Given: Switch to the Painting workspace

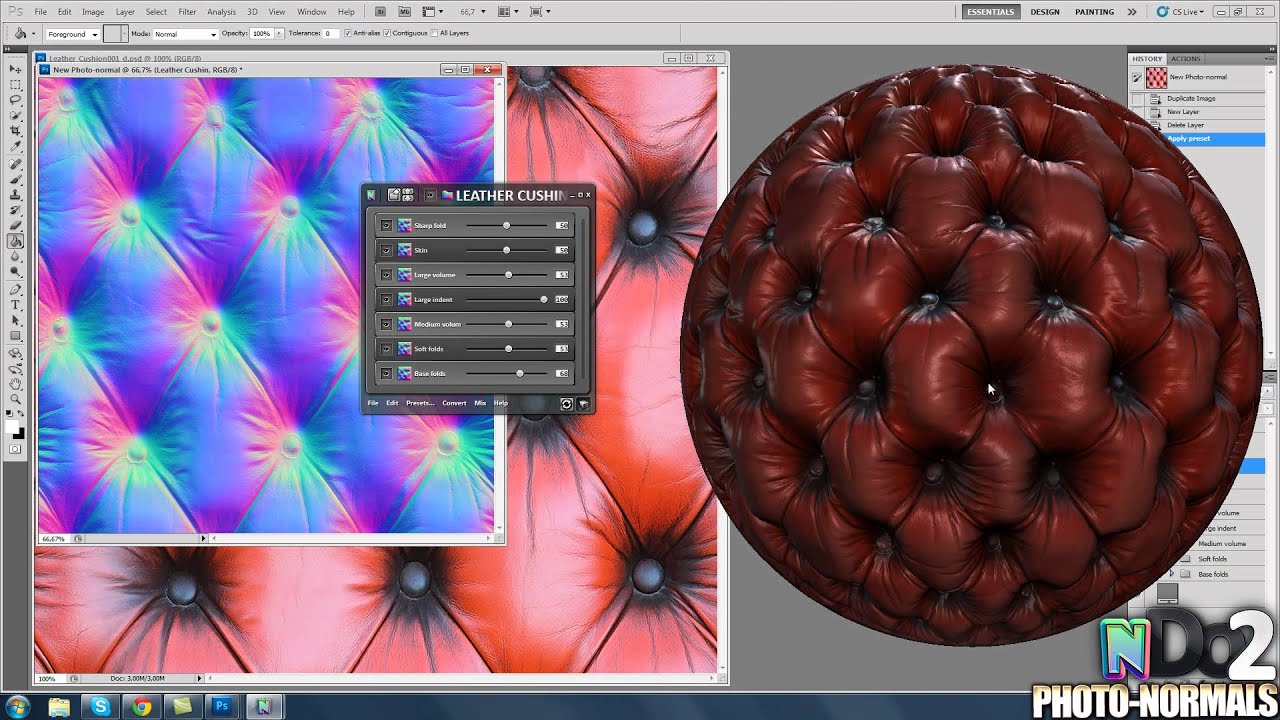Looking at the screenshot, I should click(1094, 12).
